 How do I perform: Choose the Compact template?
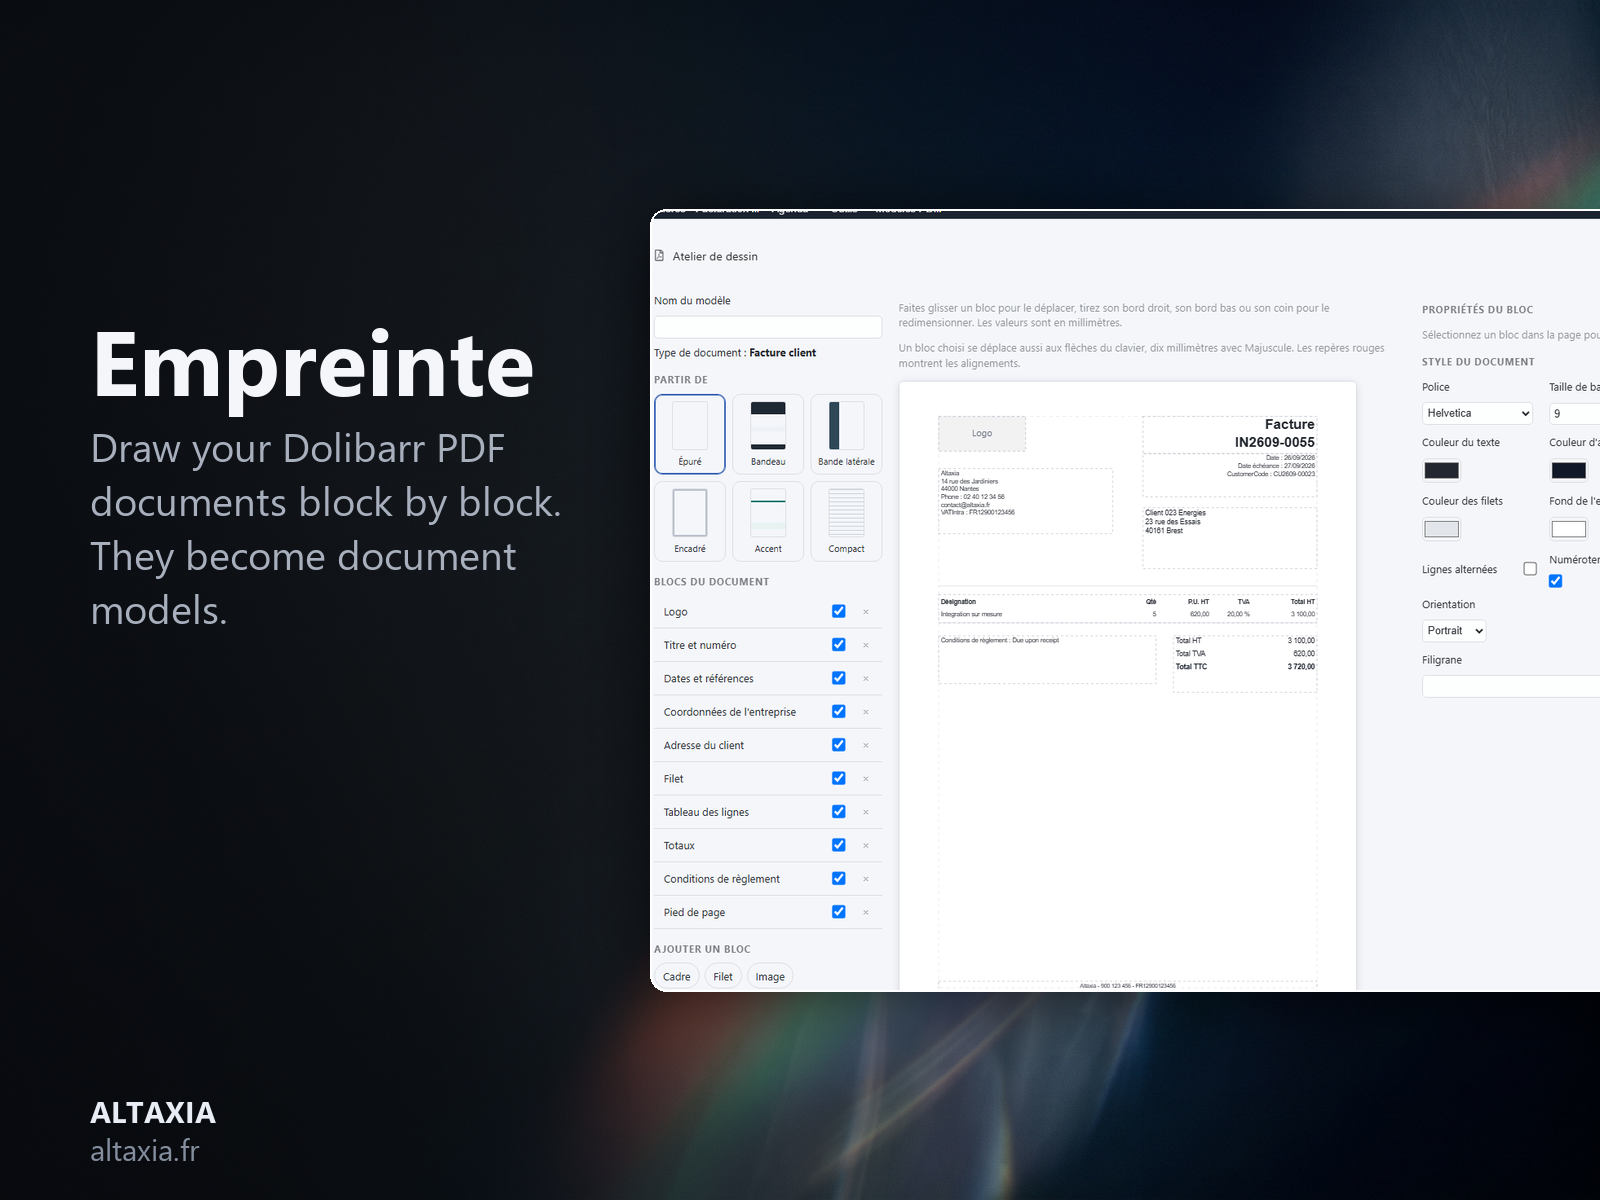click(846, 521)
